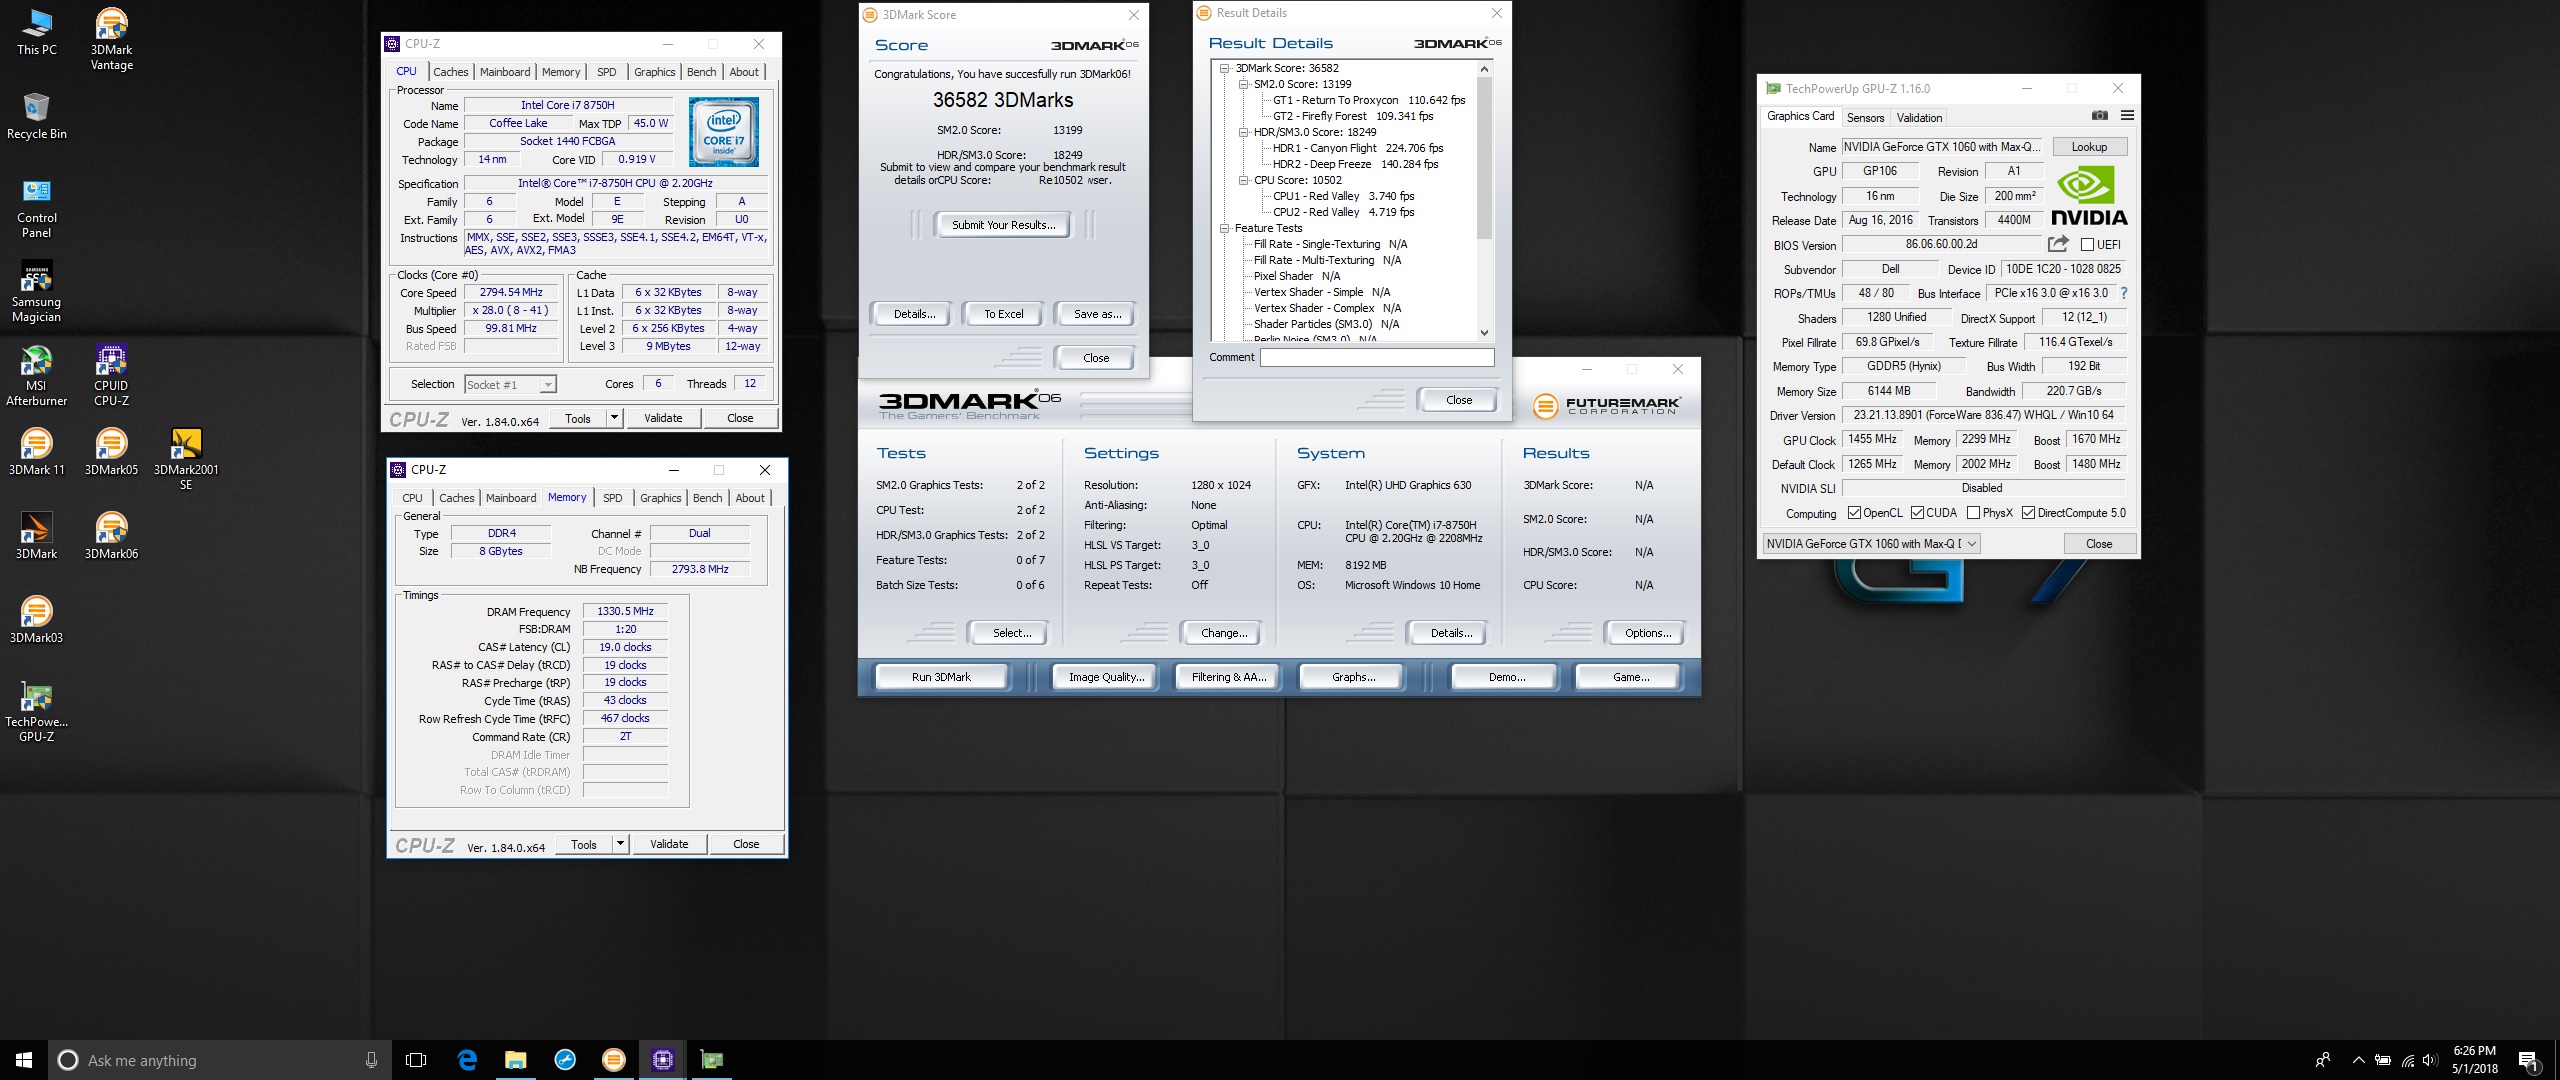Open 3DMark Vantage desktop shortcut

pos(111,39)
